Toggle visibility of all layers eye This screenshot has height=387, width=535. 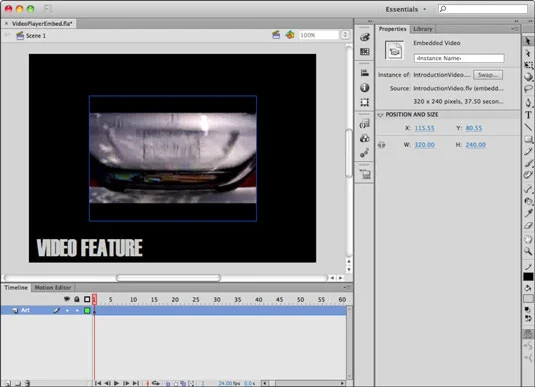[x=67, y=299]
